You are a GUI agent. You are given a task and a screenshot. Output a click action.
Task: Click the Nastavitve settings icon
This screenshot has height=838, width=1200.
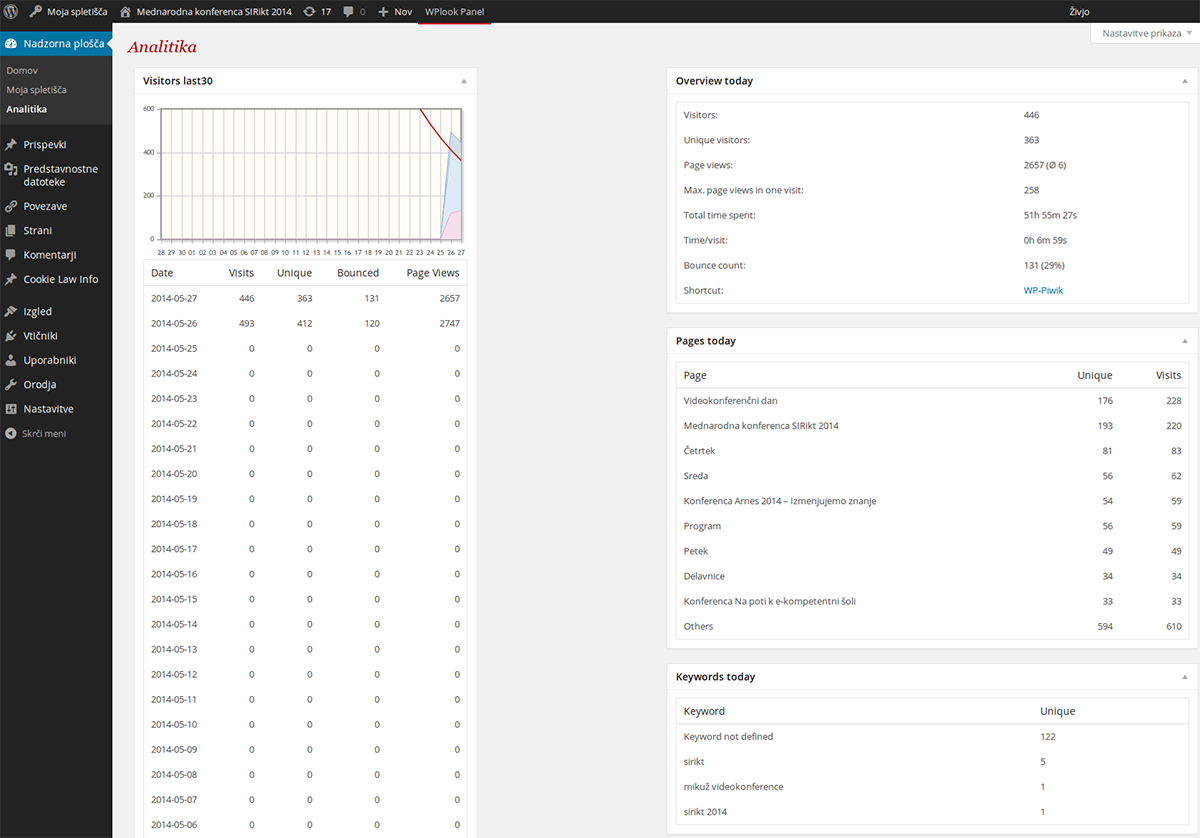11,409
